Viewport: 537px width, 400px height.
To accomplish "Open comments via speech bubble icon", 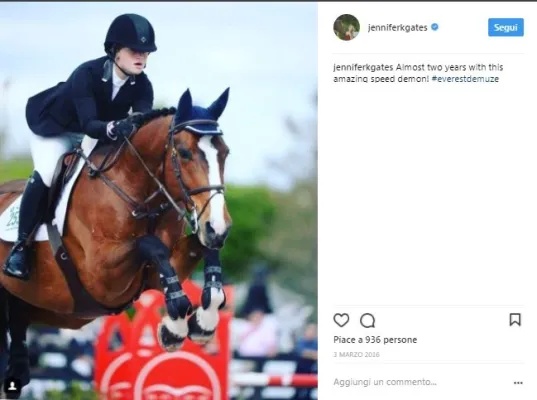I will point(367,321).
